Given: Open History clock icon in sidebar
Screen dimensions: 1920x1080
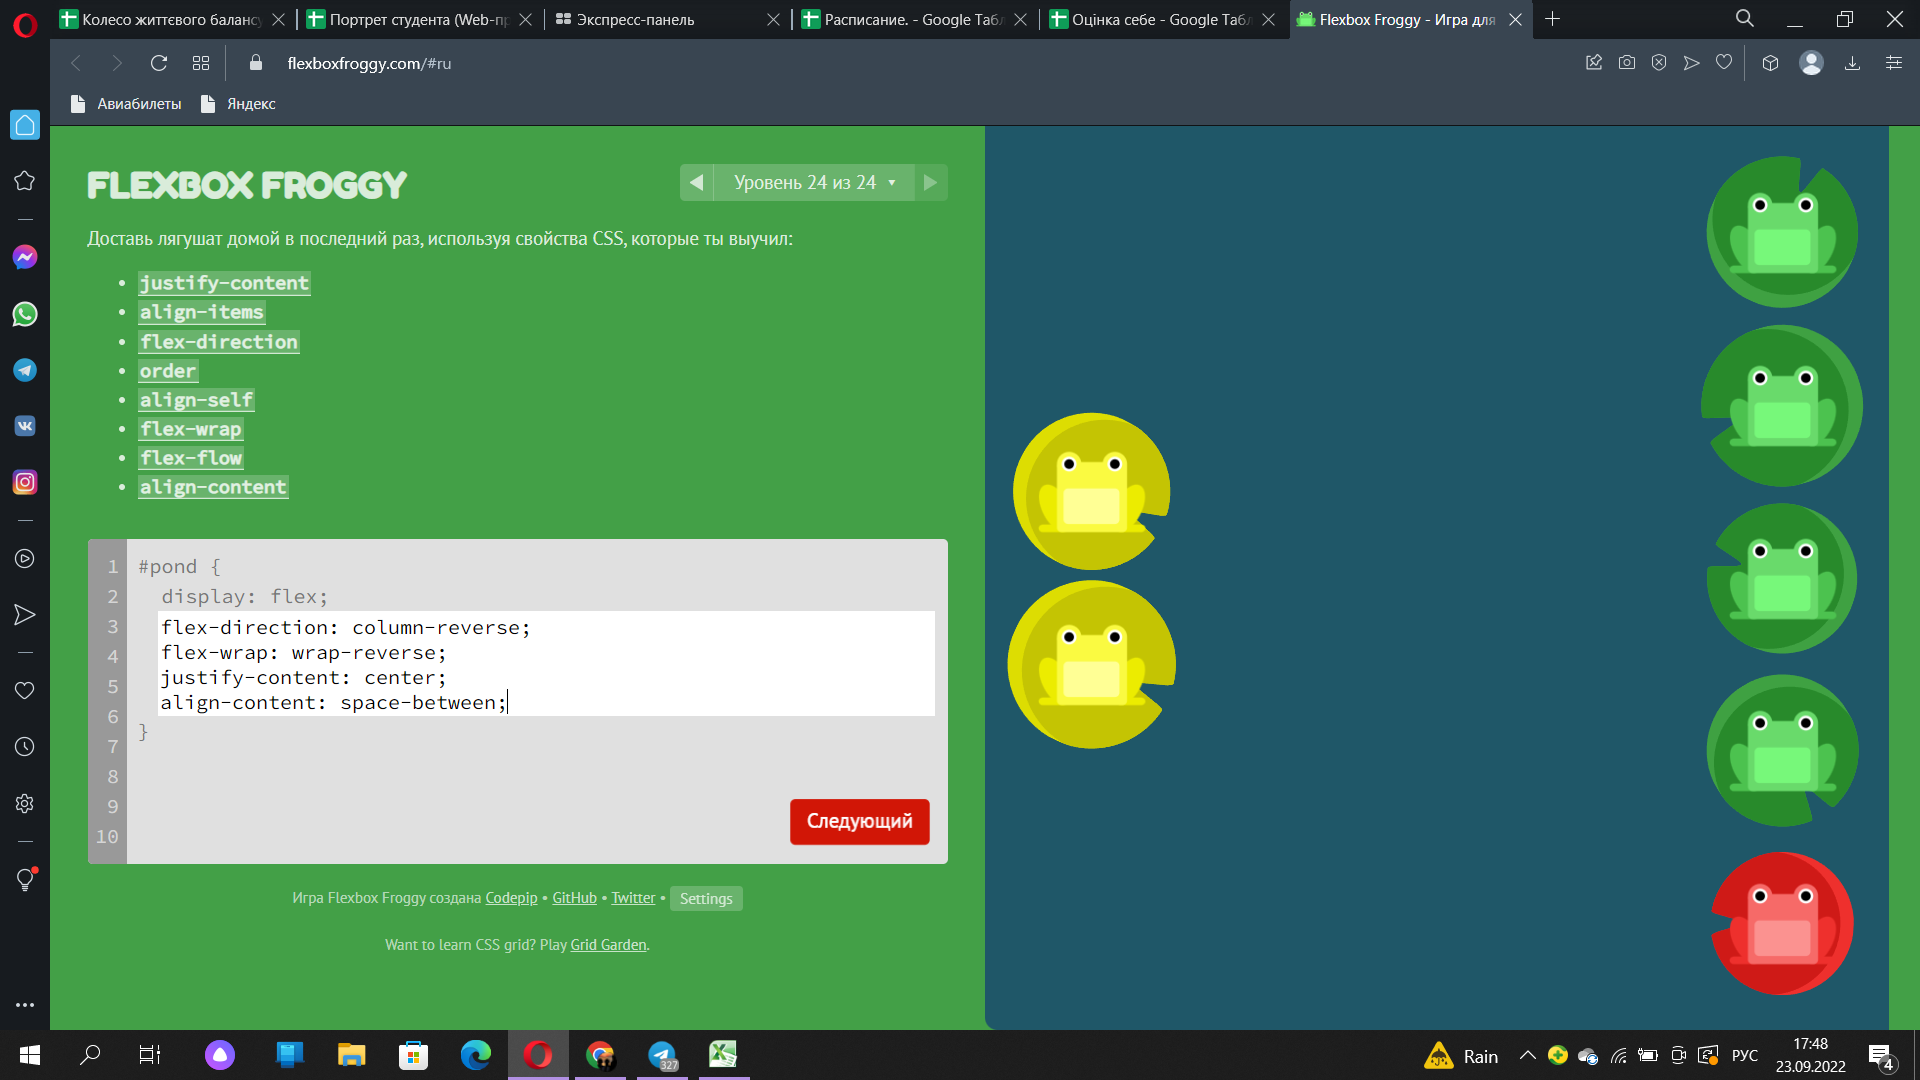Looking at the screenshot, I should coord(25,747).
